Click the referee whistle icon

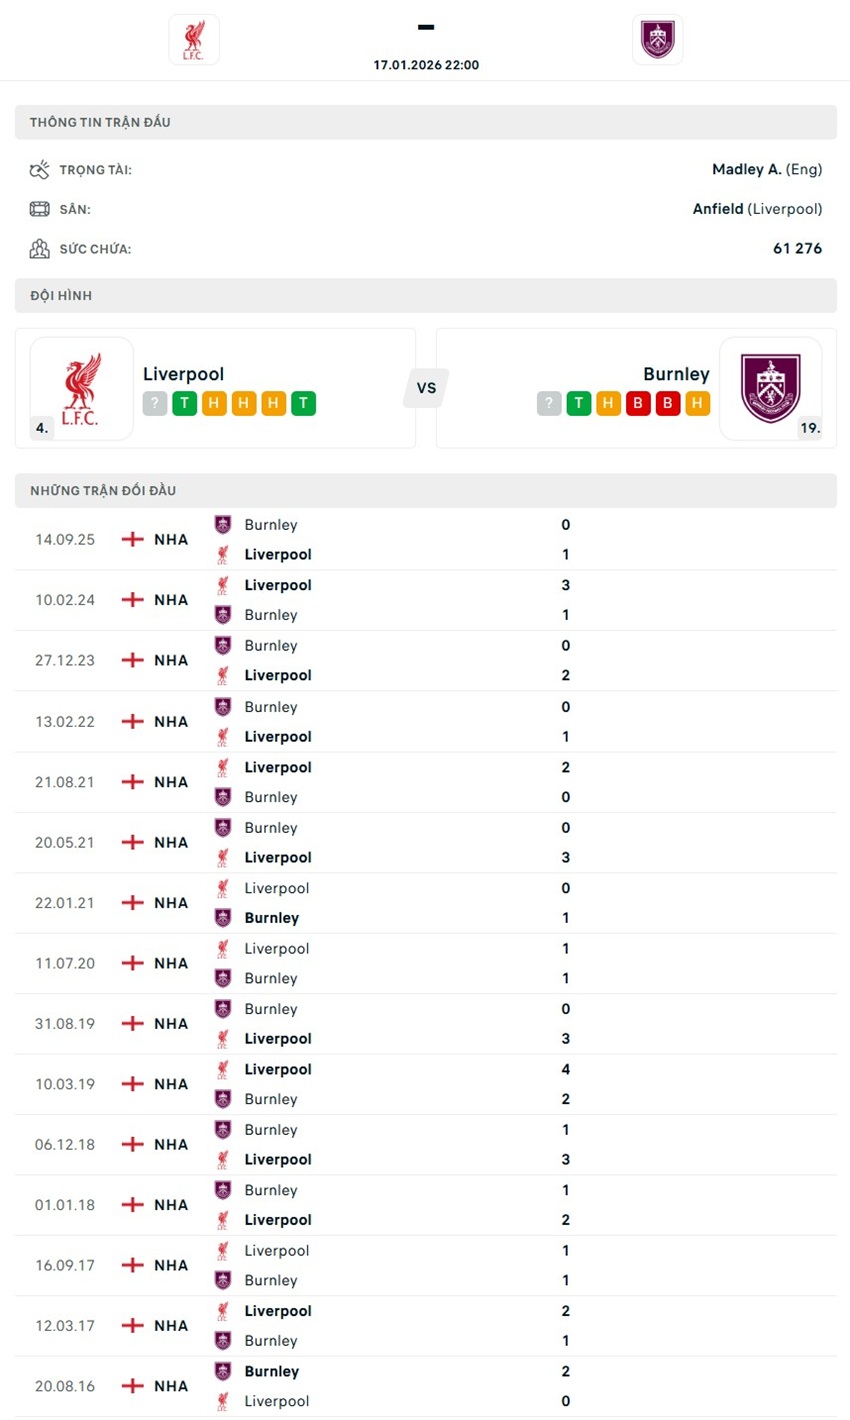[x=40, y=169]
